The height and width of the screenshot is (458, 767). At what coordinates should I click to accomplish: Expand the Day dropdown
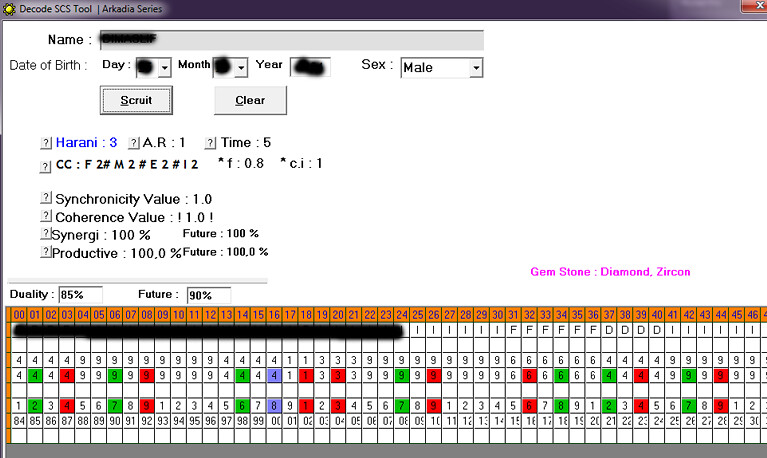coord(165,68)
